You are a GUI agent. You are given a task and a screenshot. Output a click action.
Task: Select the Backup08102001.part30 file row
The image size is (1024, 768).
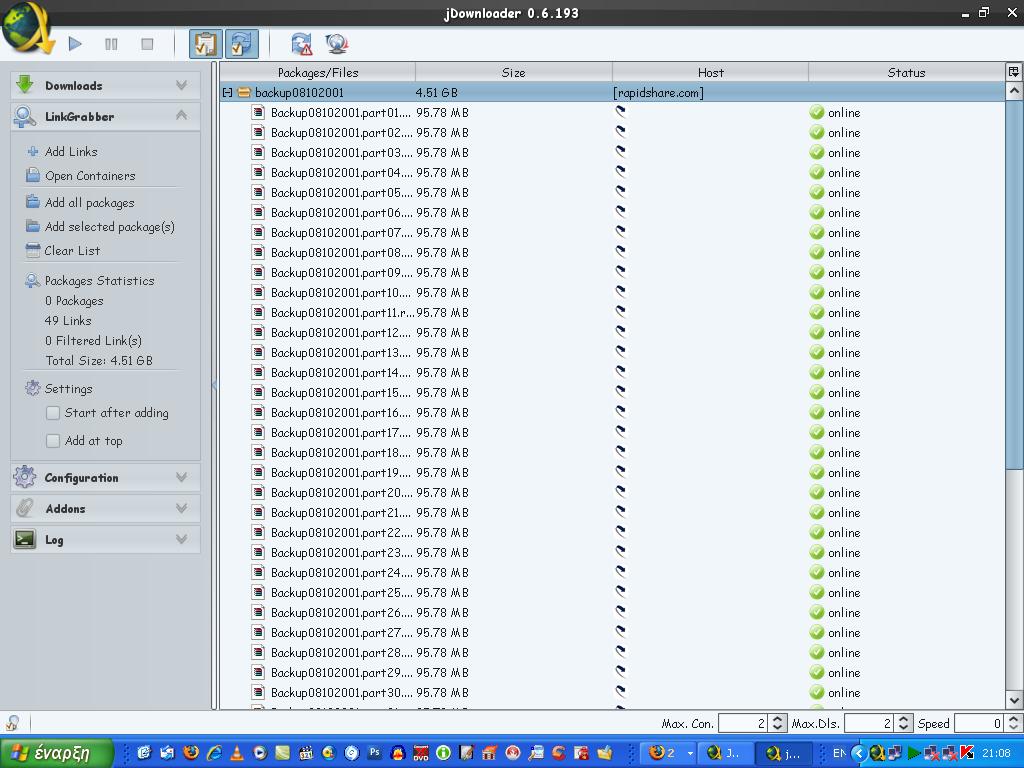(613, 692)
